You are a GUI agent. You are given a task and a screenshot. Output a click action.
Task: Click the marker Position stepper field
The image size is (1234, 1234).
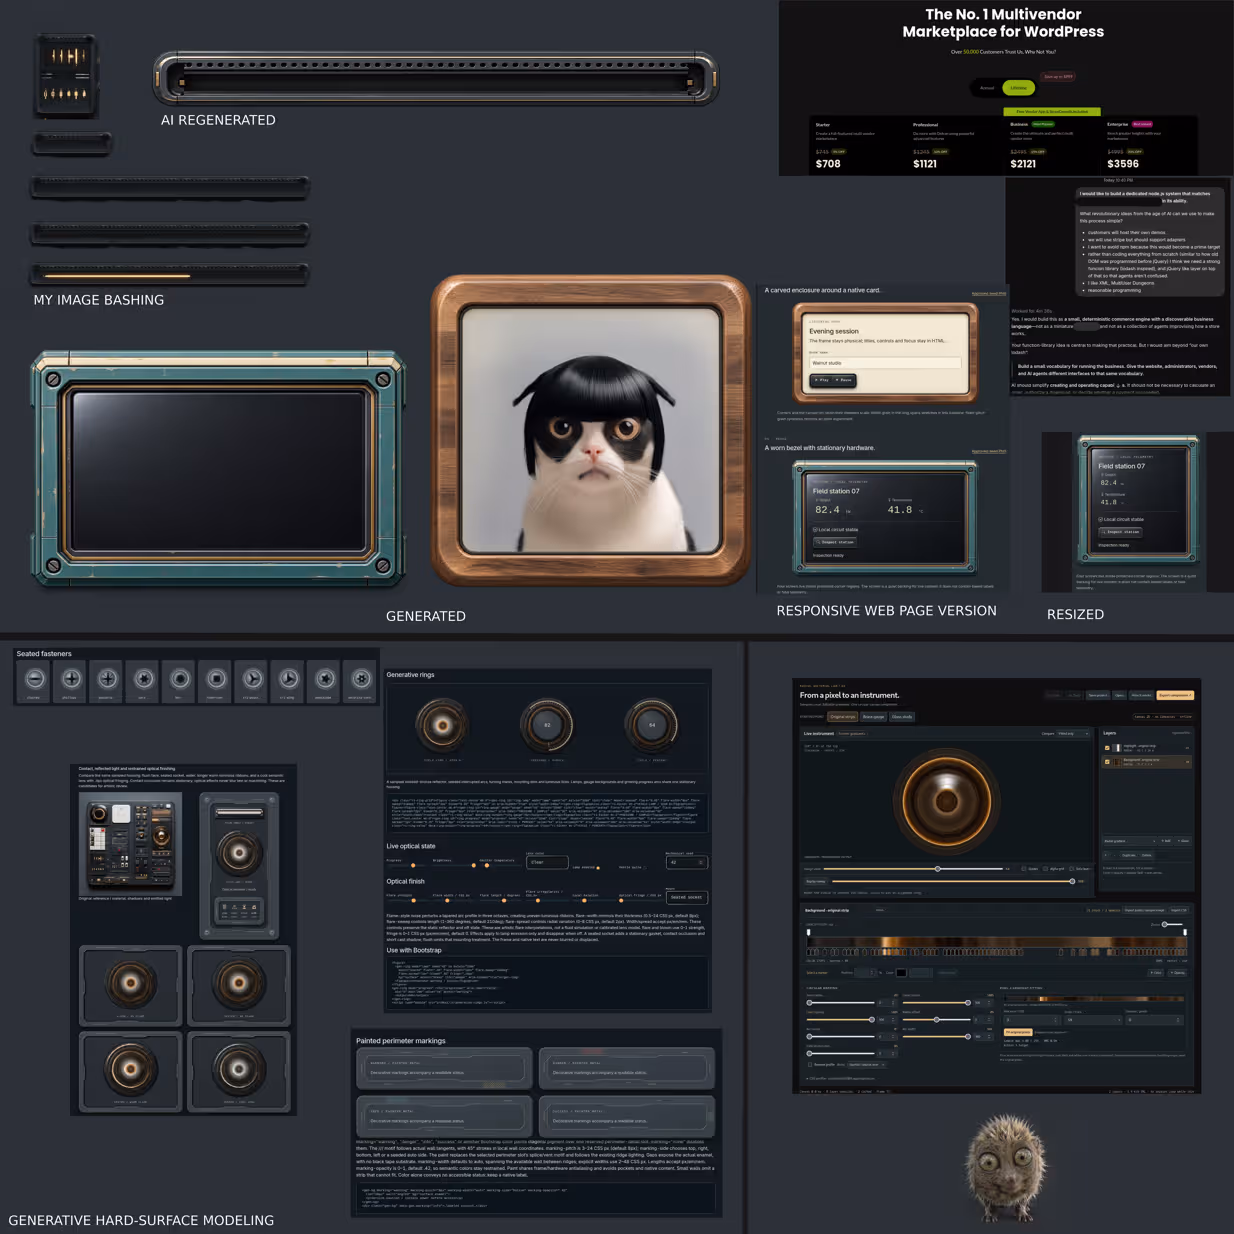coord(865,973)
